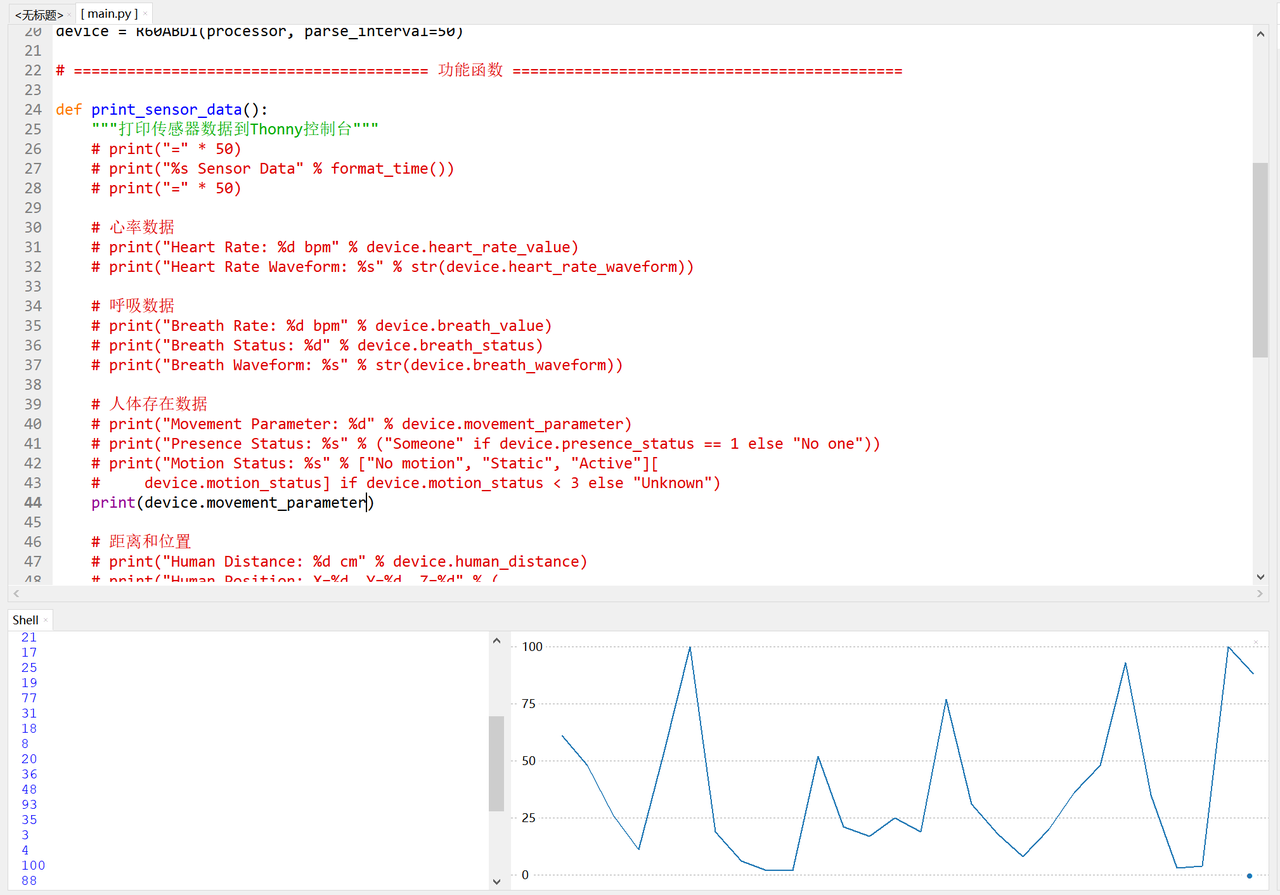This screenshot has width=1280, height=895.
Task: Click editor vertical scrollbar up arrow
Action: coord(1260,34)
